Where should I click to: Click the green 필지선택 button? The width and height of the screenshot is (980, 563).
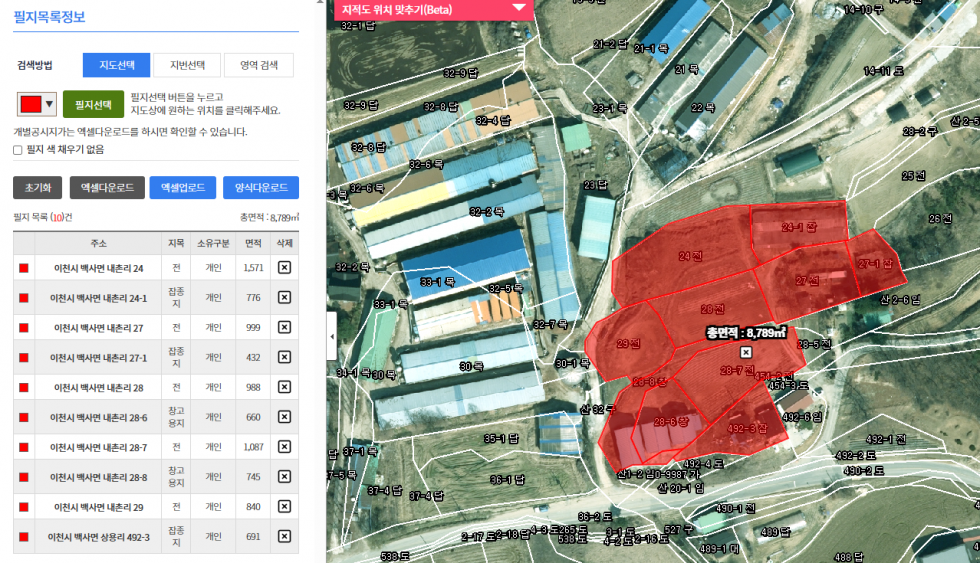tap(93, 104)
